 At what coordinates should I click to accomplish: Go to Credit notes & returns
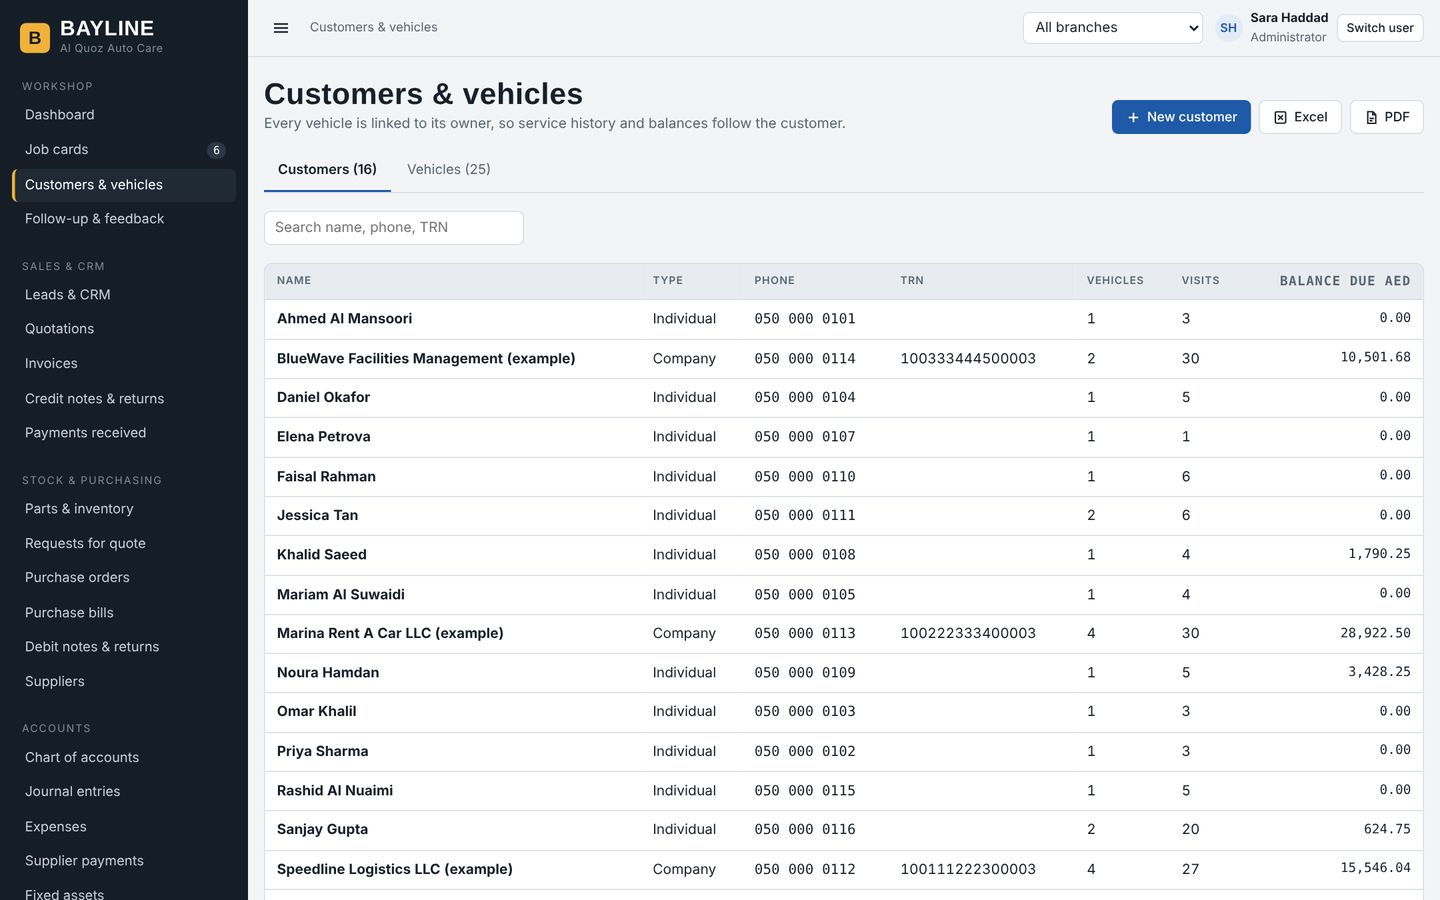[124, 399]
